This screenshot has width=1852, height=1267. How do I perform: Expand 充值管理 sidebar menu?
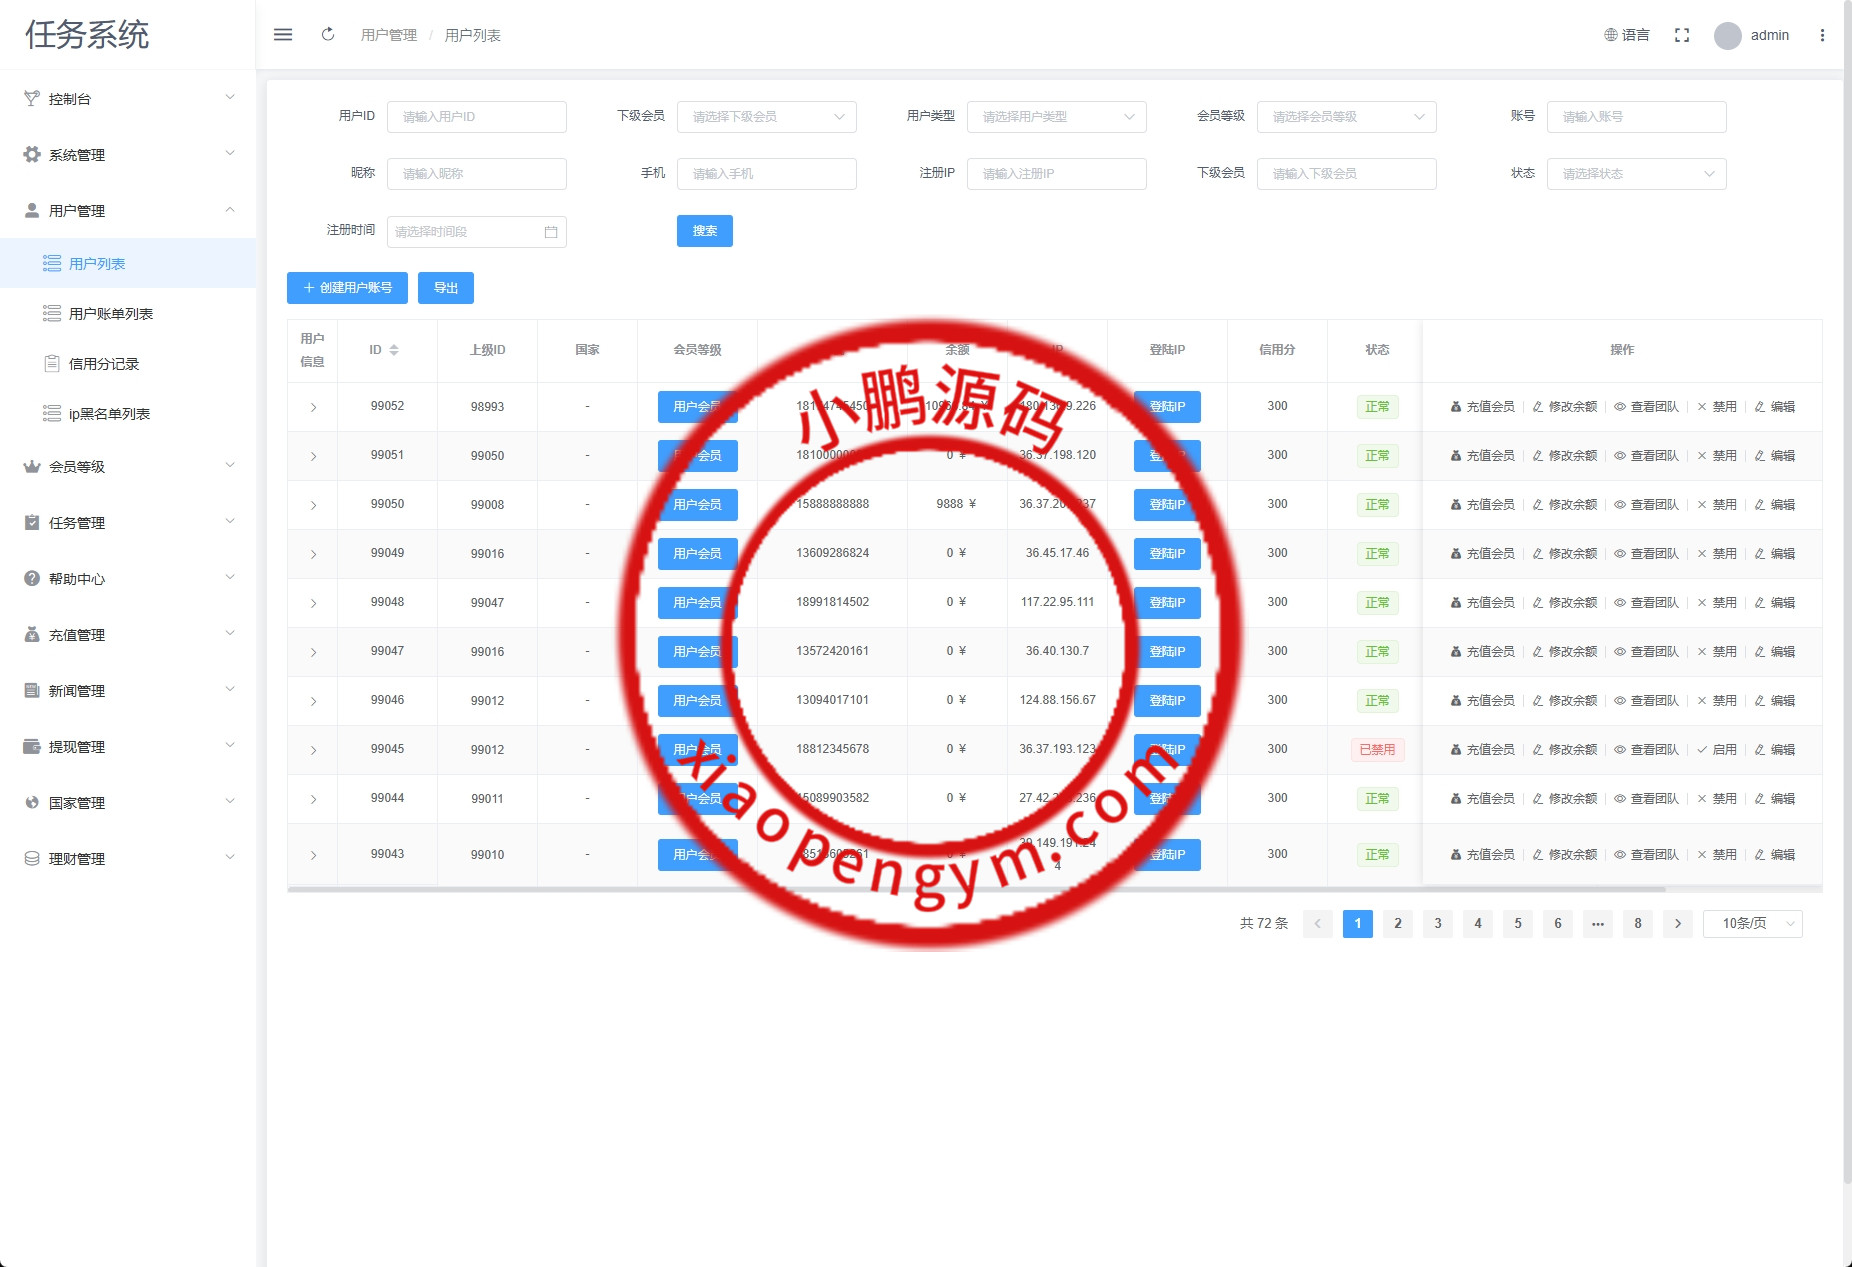tap(128, 634)
